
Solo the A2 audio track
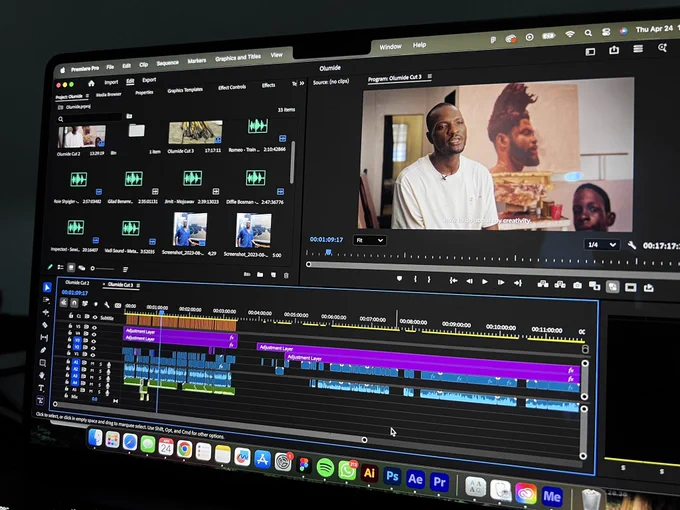[x=100, y=371]
